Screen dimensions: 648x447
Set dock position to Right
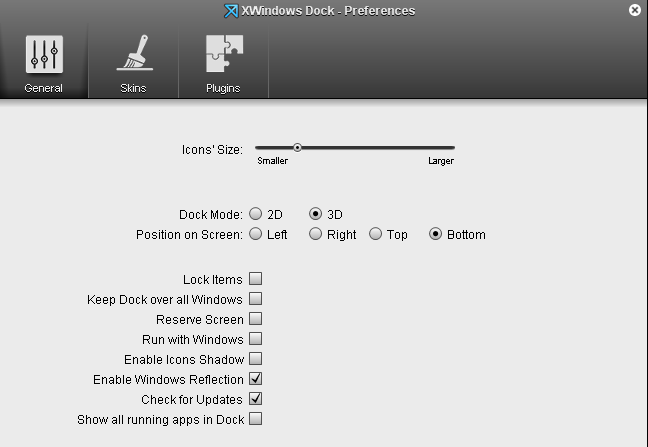316,235
